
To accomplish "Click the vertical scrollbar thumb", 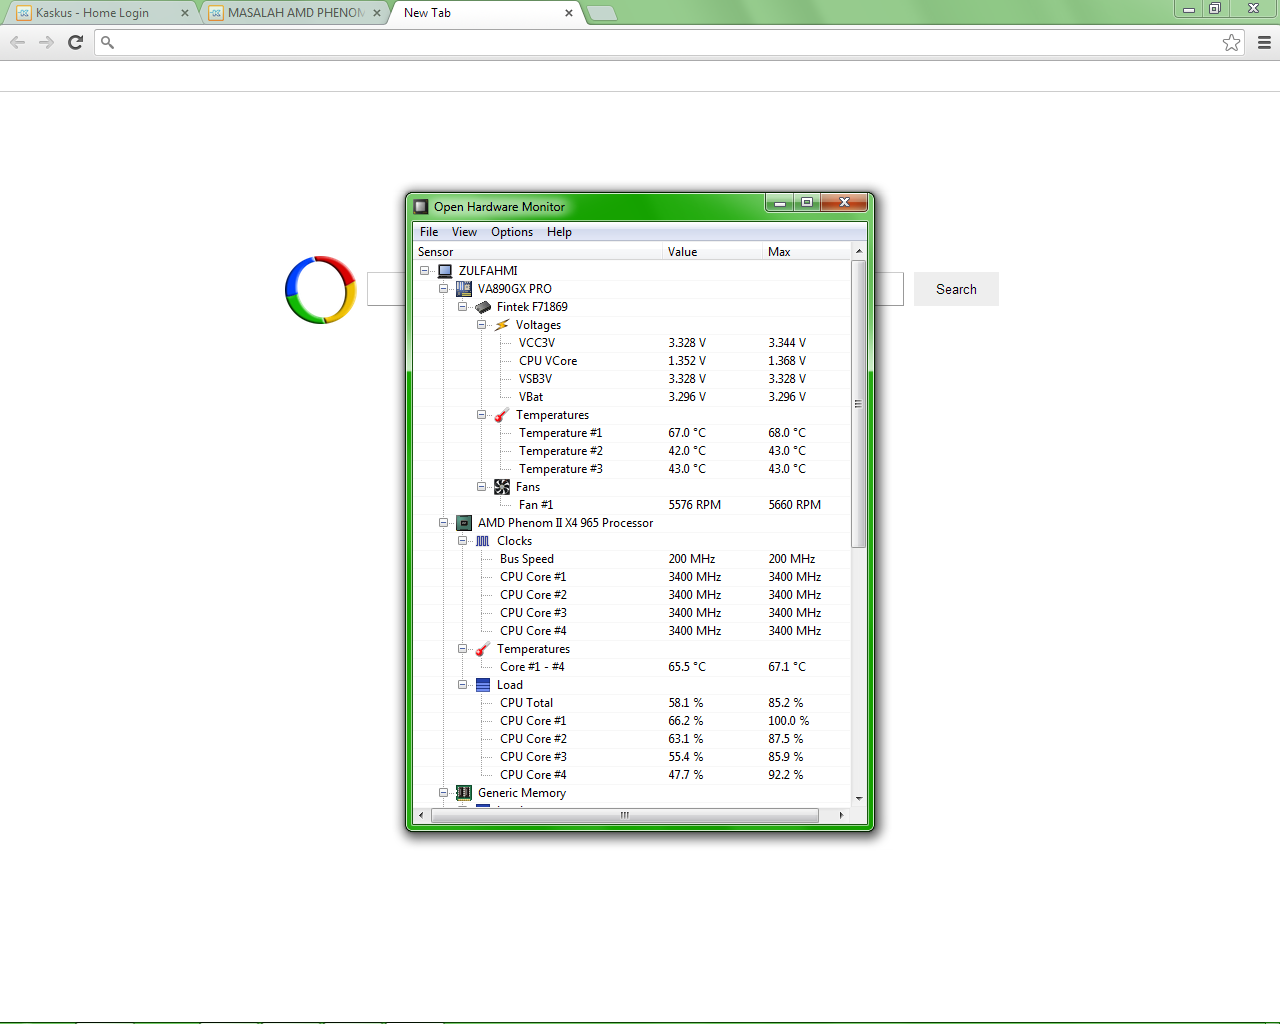I will pyautogui.click(x=858, y=404).
